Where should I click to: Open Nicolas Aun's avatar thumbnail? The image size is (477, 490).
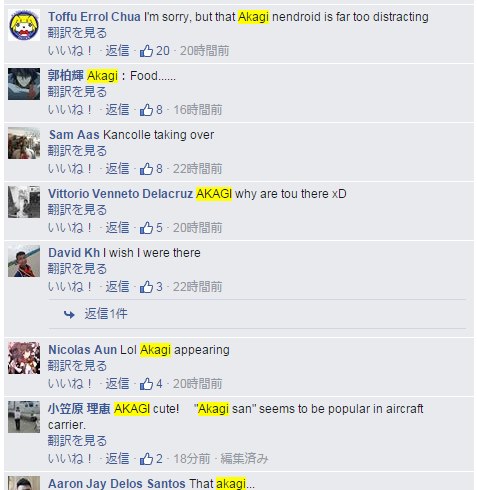tap(24, 358)
